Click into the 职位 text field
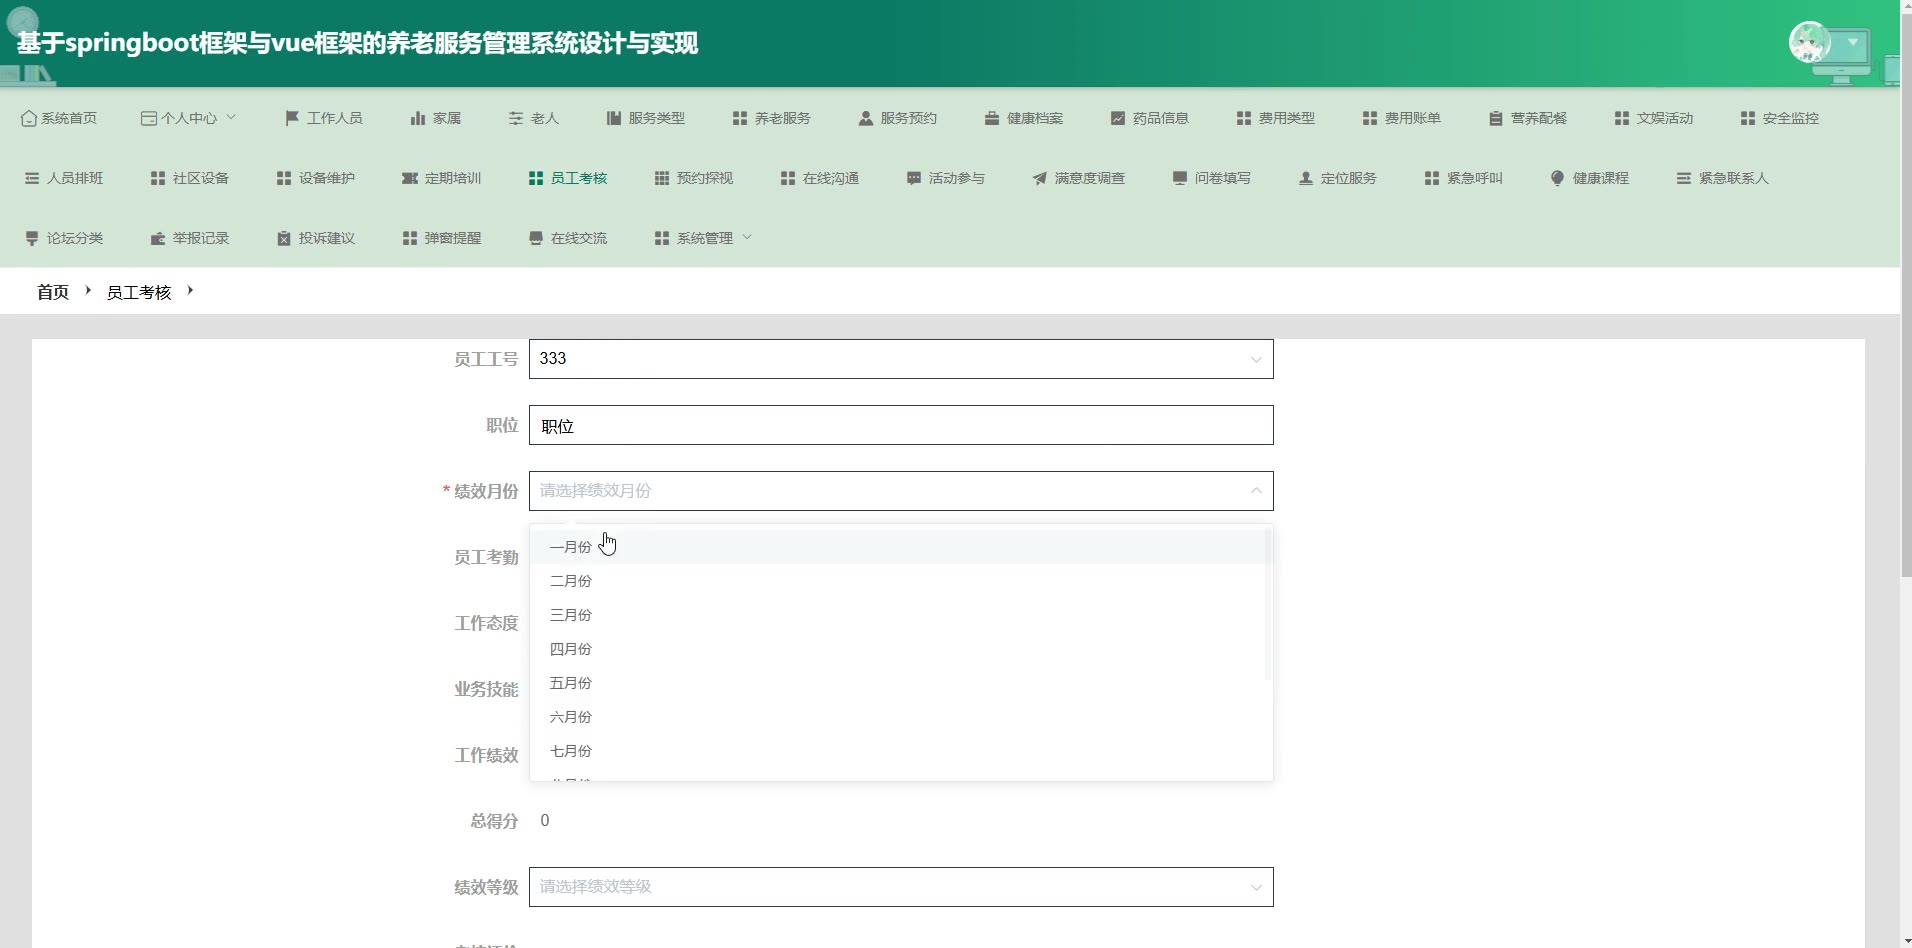The height and width of the screenshot is (948, 1912). (900, 426)
